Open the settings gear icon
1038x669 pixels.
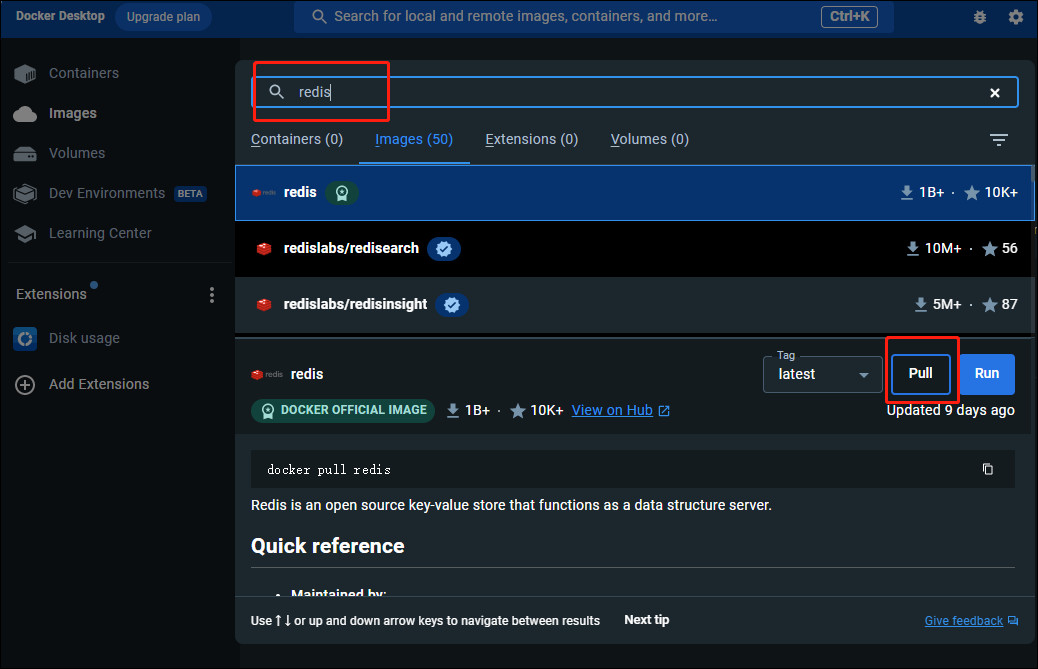(x=1015, y=17)
